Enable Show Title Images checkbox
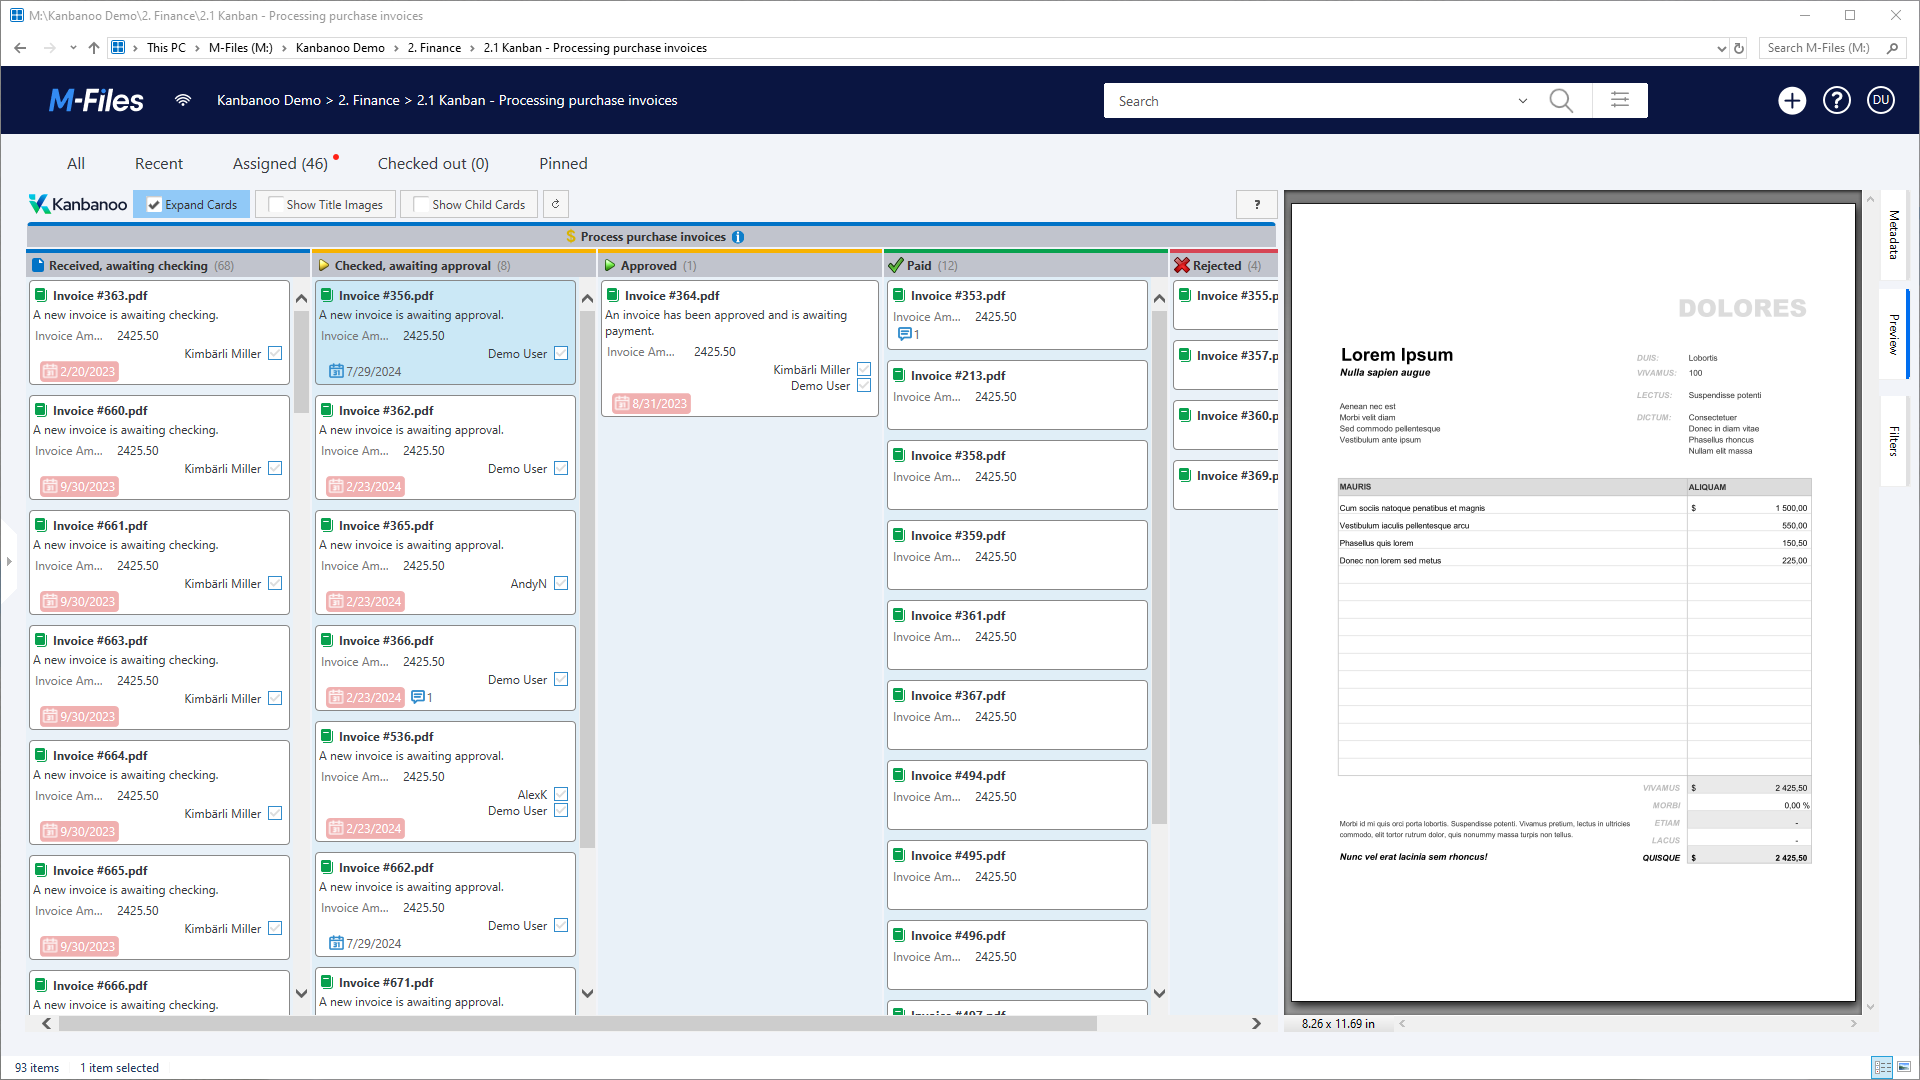1920x1080 pixels. tap(276, 204)
